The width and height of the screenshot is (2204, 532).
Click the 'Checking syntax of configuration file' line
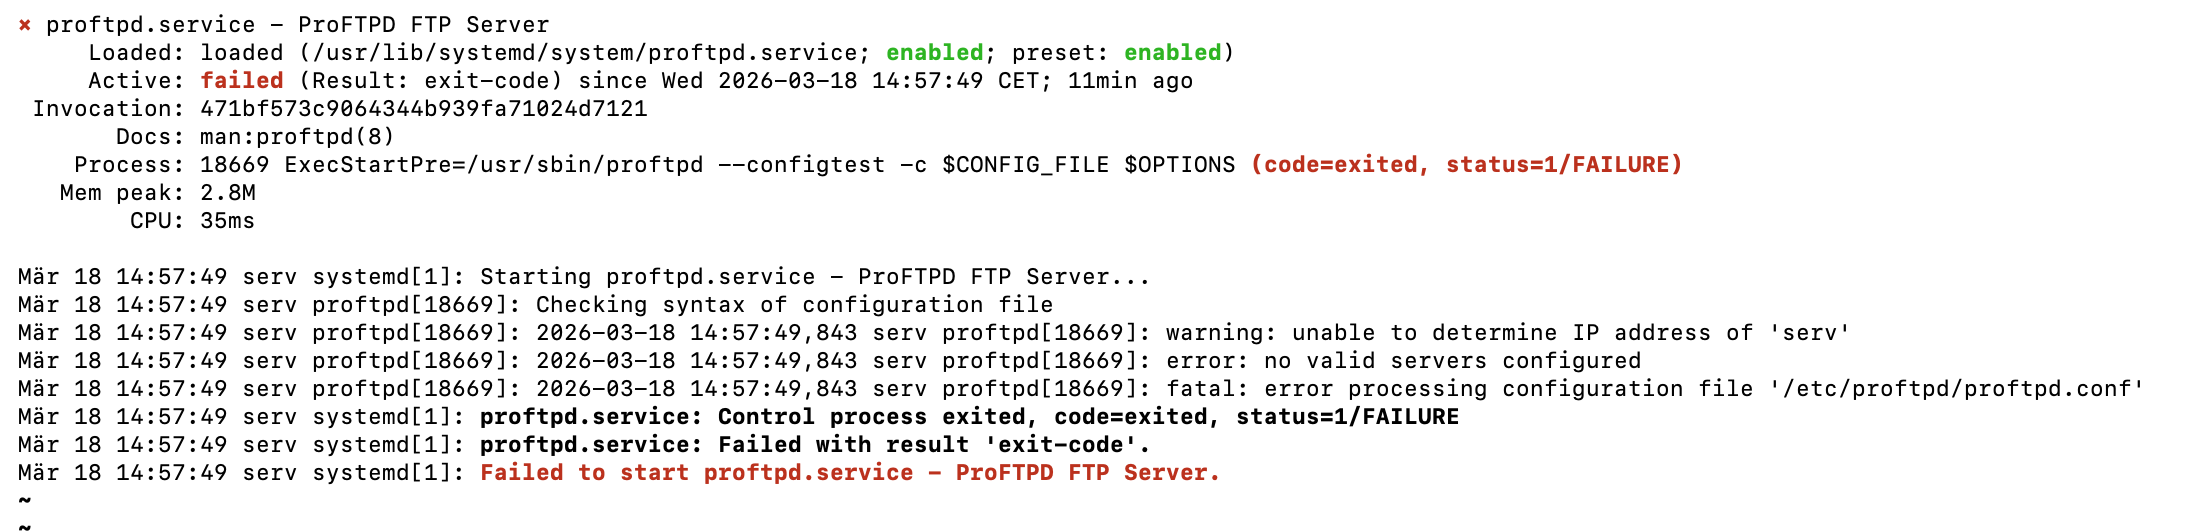794,305
